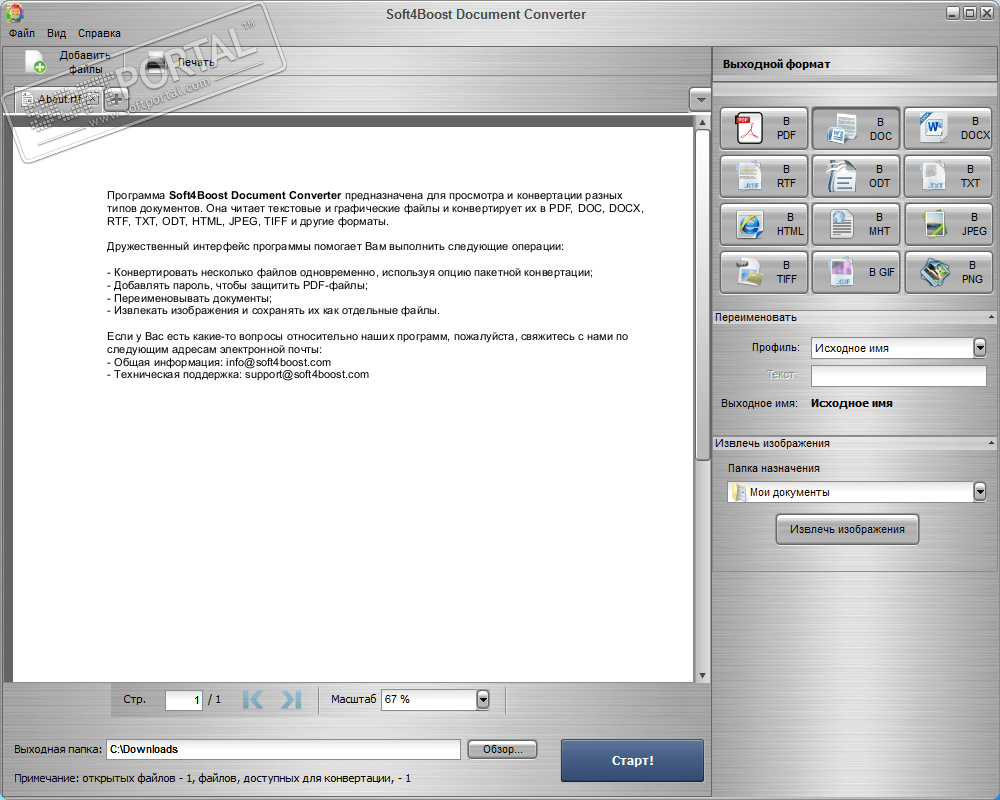Close the About.rtf tab
Screen dimensions: 1000x800
[92, 99]
